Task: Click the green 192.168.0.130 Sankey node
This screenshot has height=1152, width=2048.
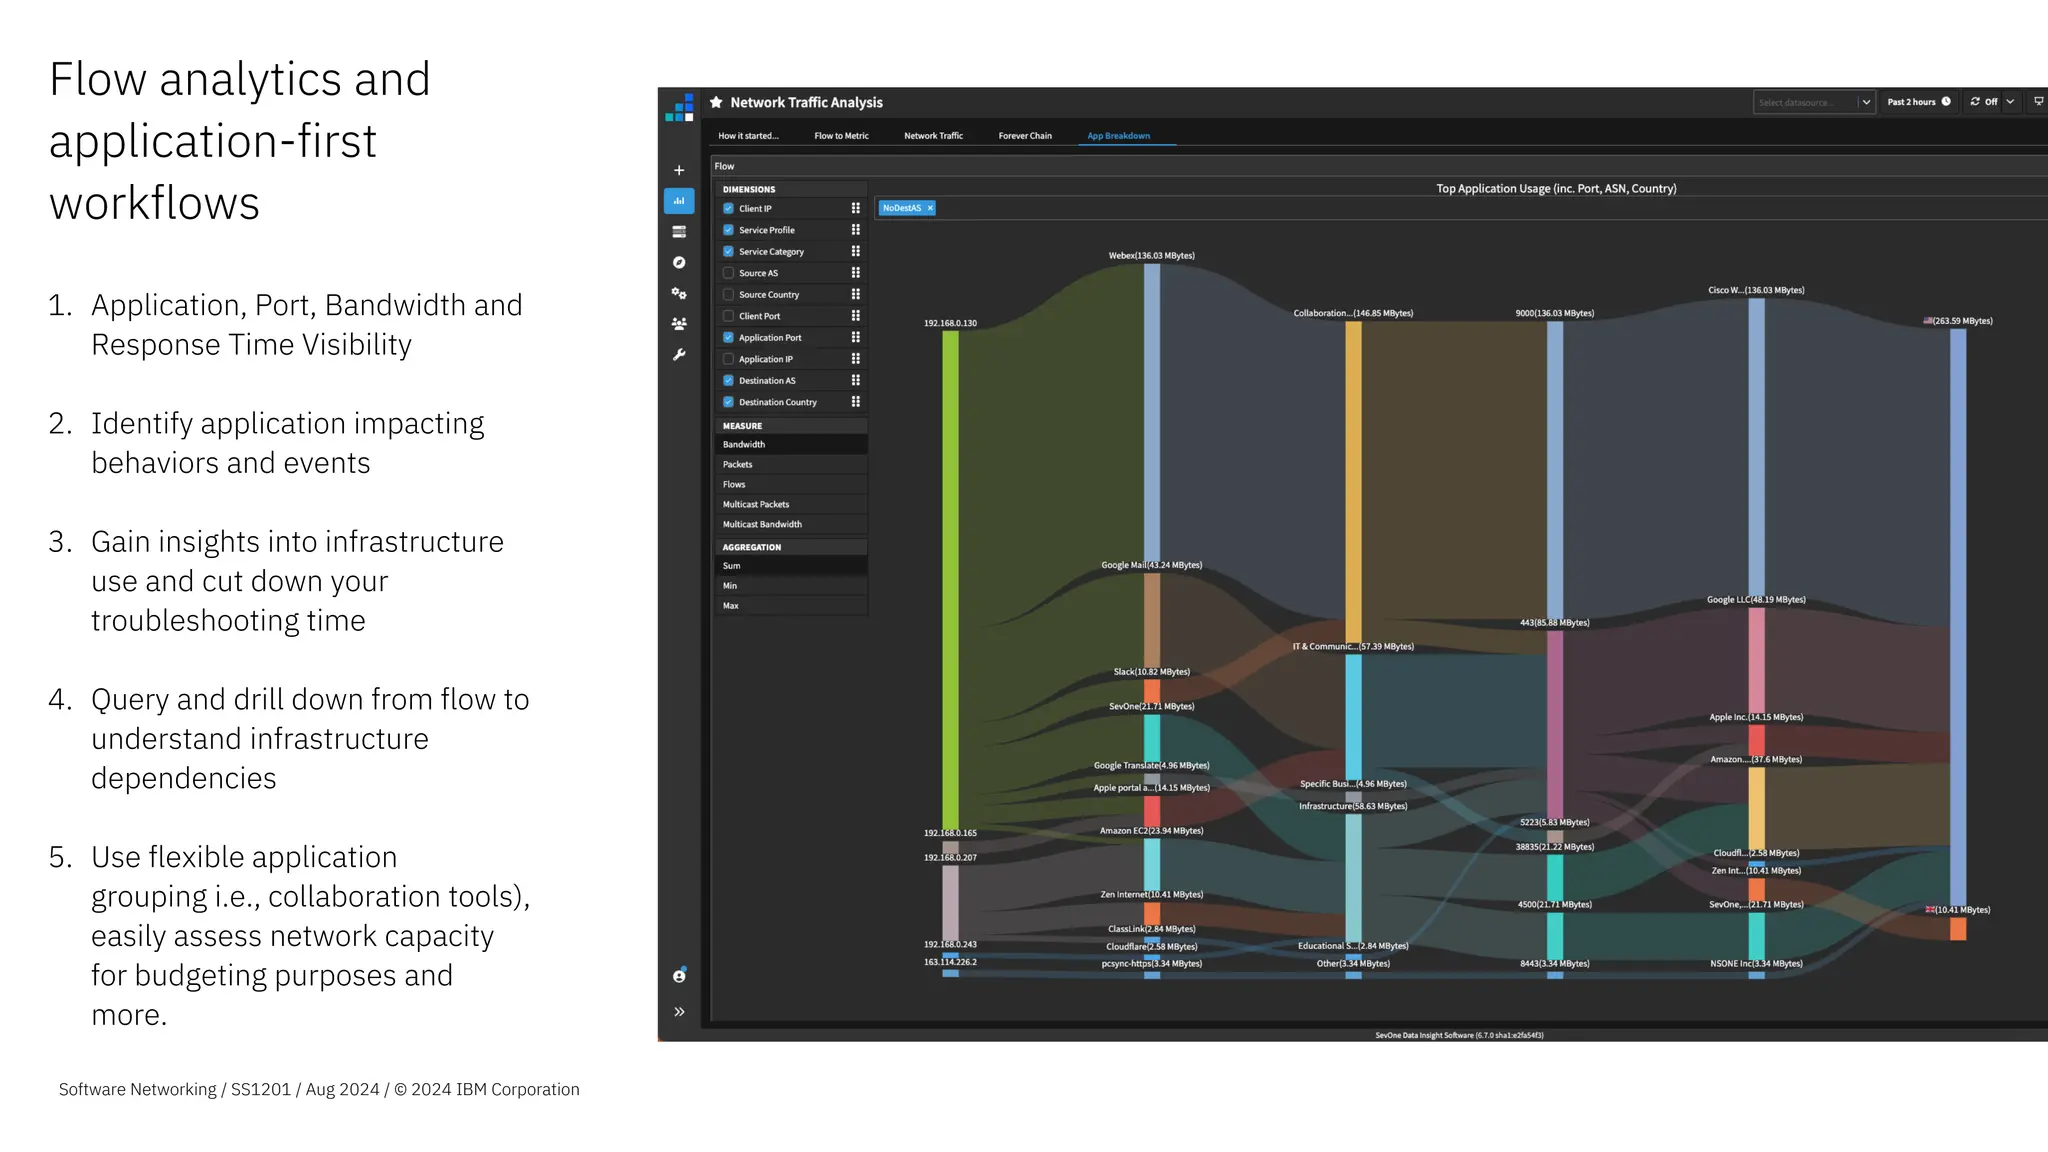Action: [950, 580]
